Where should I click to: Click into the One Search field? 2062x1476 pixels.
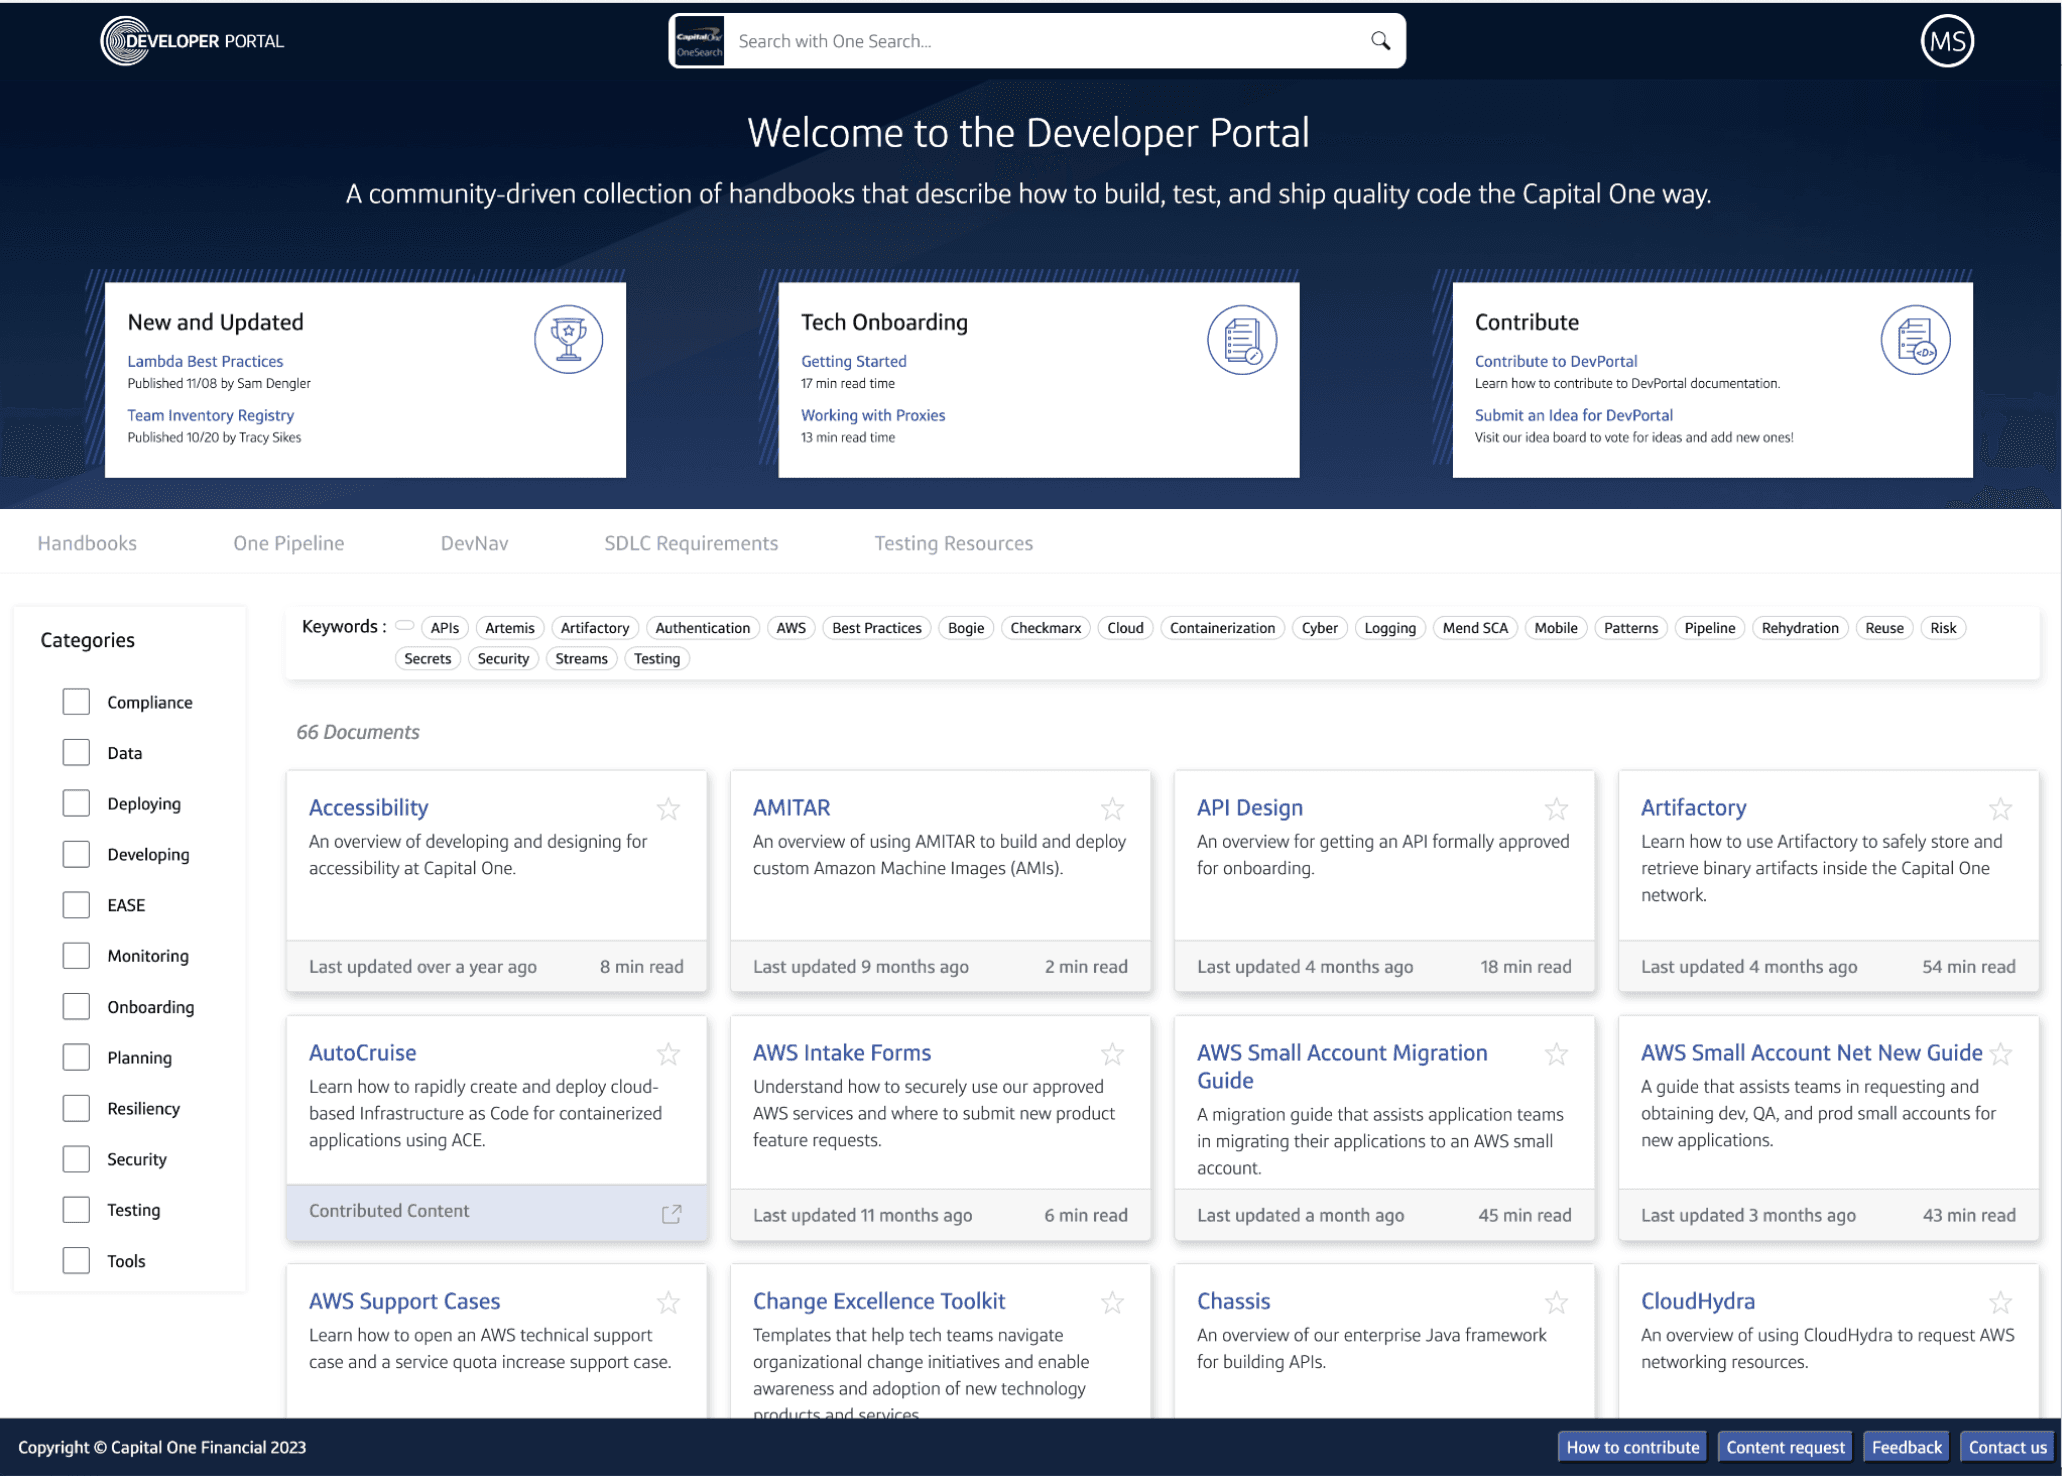point(1040,41)
